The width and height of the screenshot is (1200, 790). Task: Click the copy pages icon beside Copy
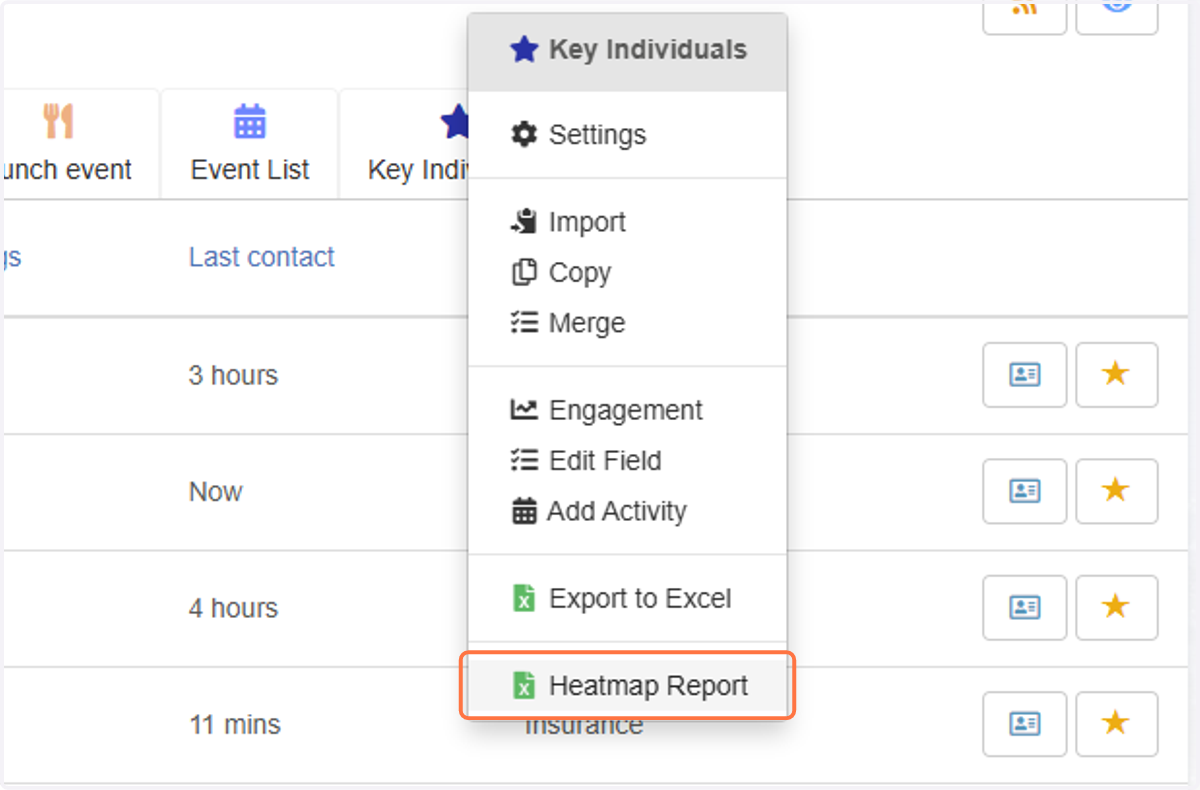click(524, 272)
